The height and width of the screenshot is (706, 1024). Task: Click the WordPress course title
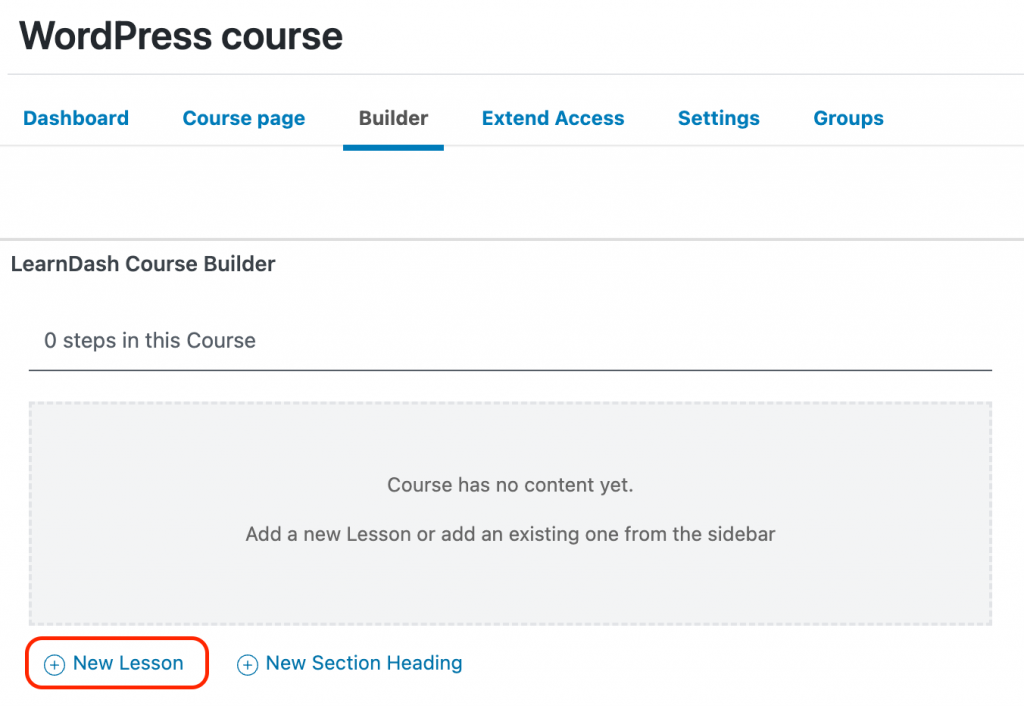click(180, 35)
